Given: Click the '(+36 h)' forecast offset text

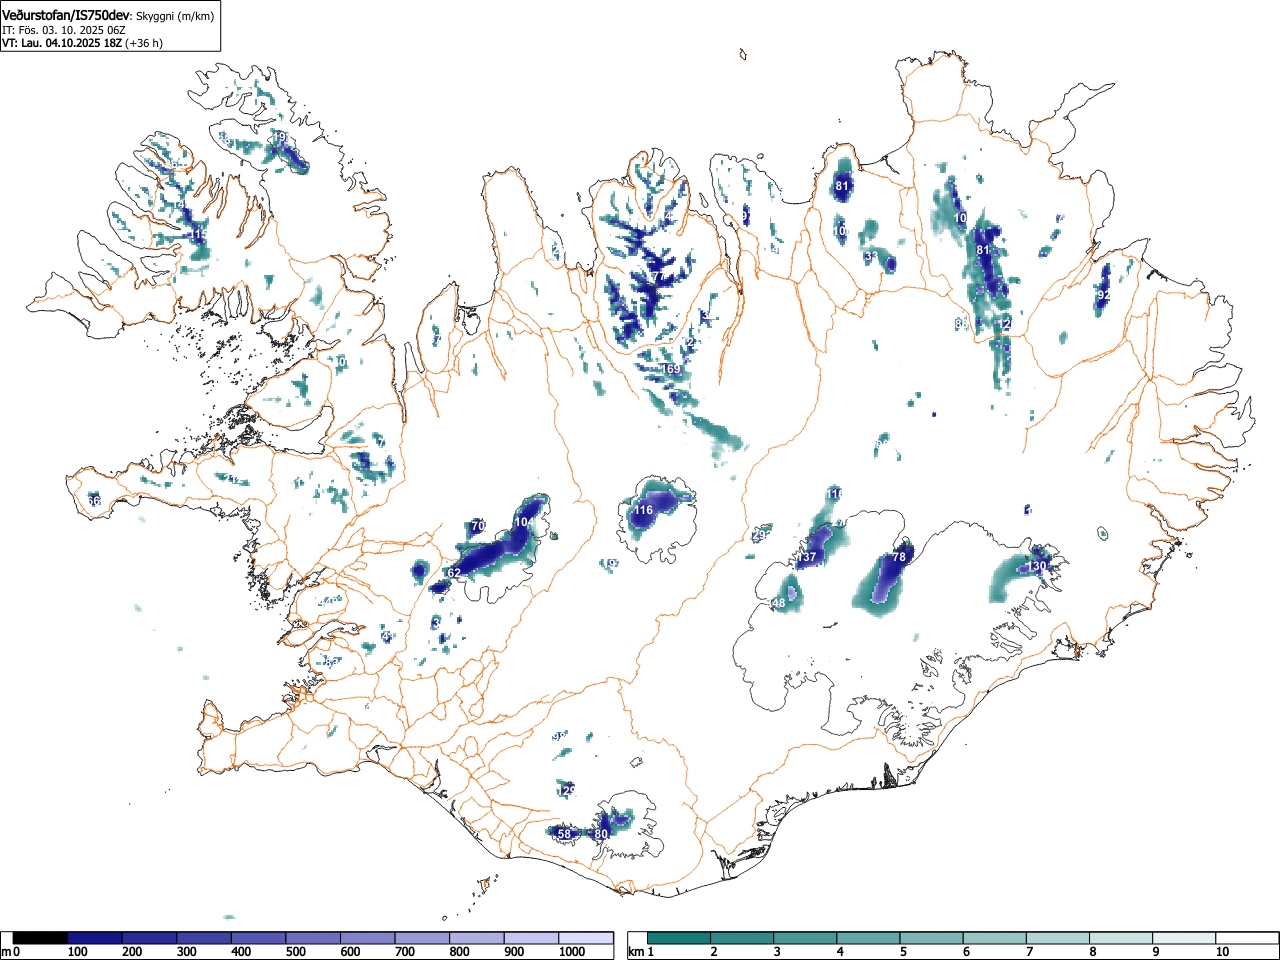Looking at the screenshot, I should [x=144, y=43].
